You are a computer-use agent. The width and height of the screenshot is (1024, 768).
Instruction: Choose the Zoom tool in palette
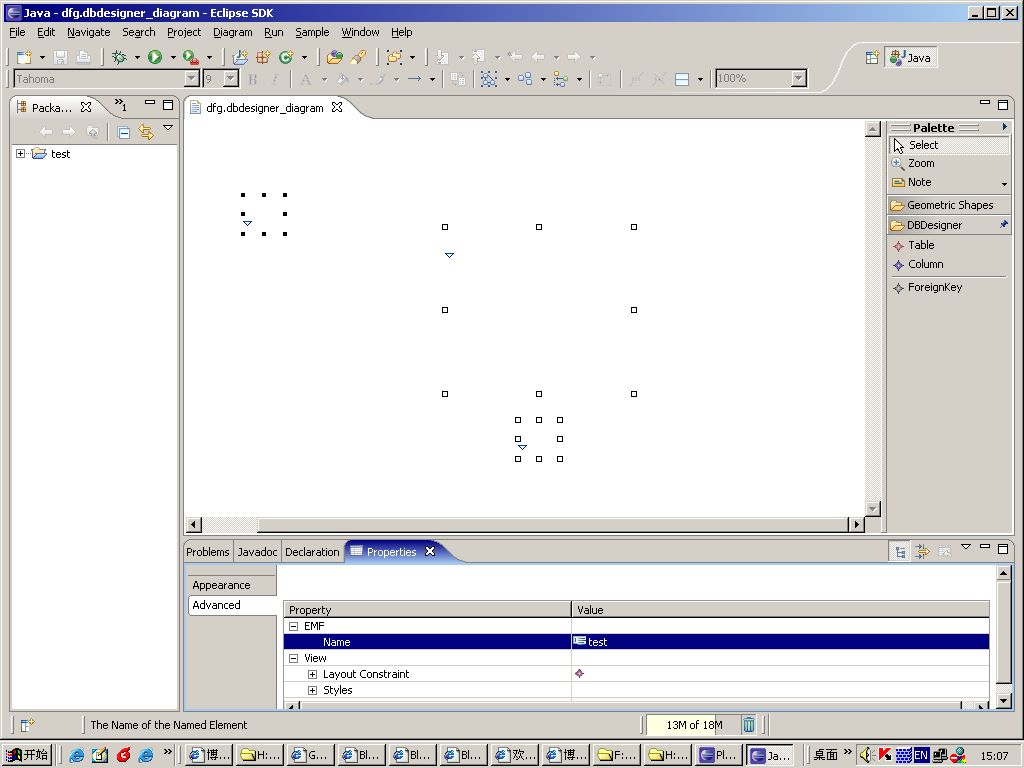921,163
